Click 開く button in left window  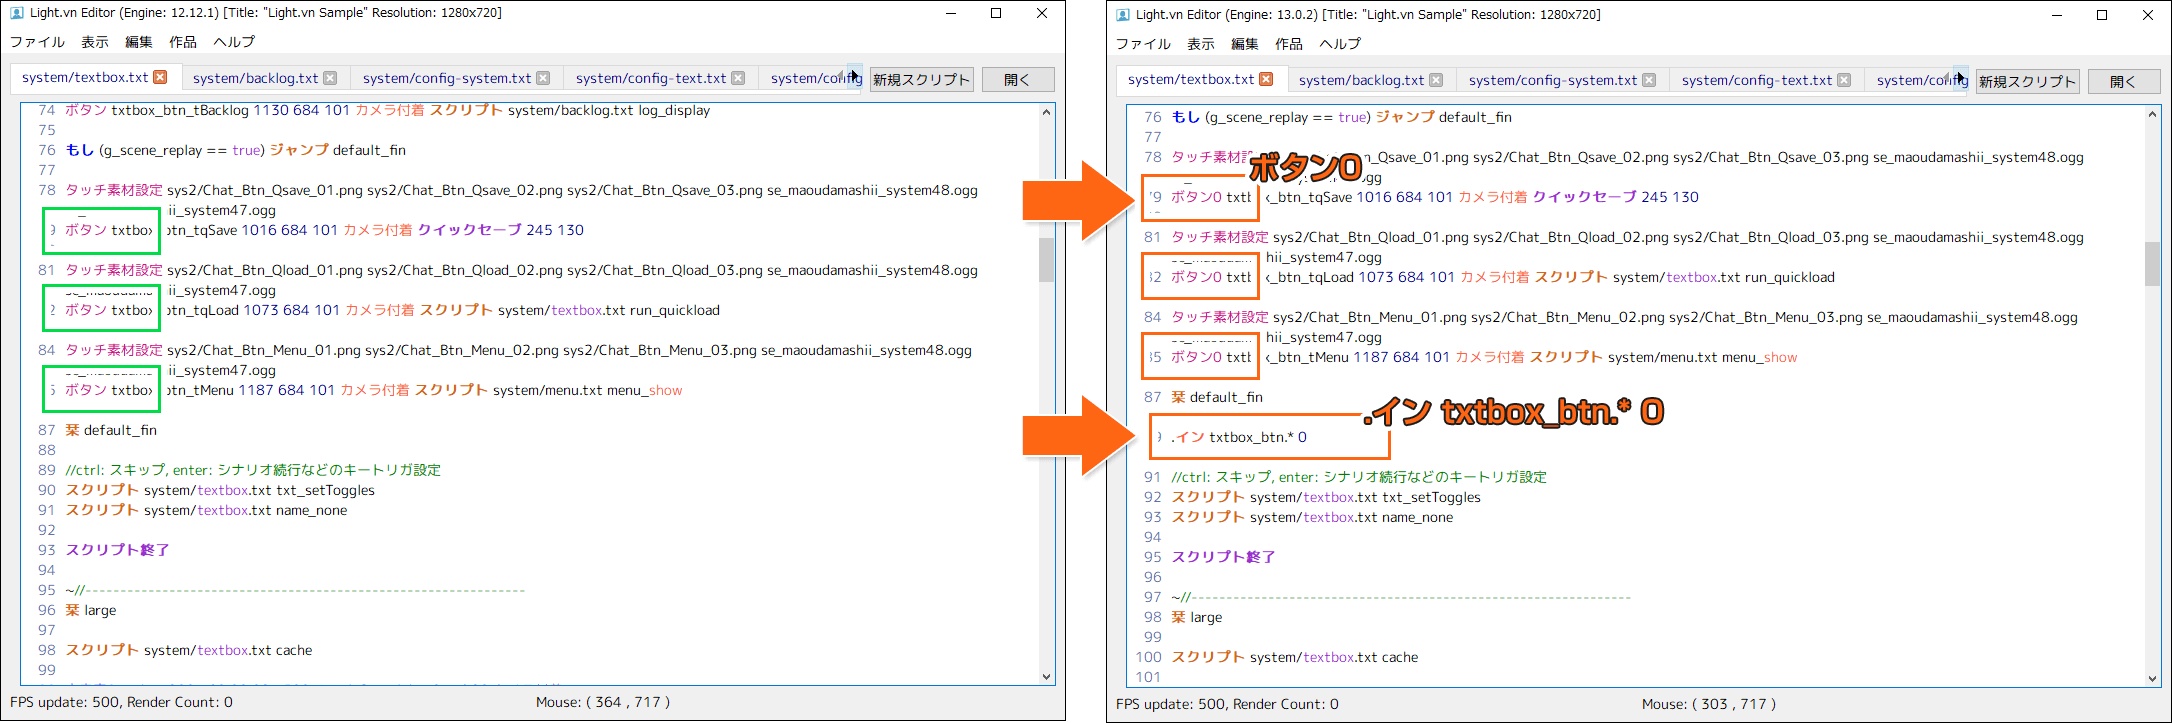tap(1018, 79)
